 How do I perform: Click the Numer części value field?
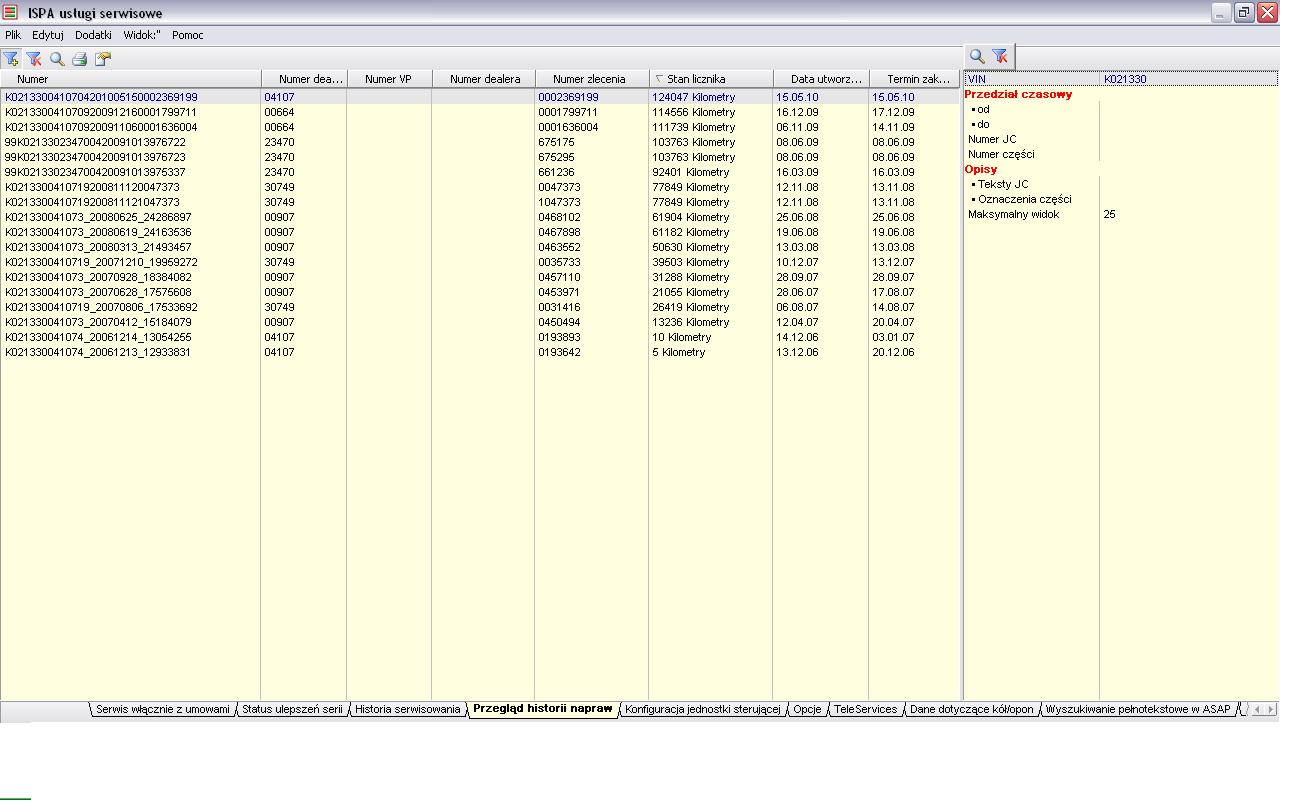(1189, 154)
